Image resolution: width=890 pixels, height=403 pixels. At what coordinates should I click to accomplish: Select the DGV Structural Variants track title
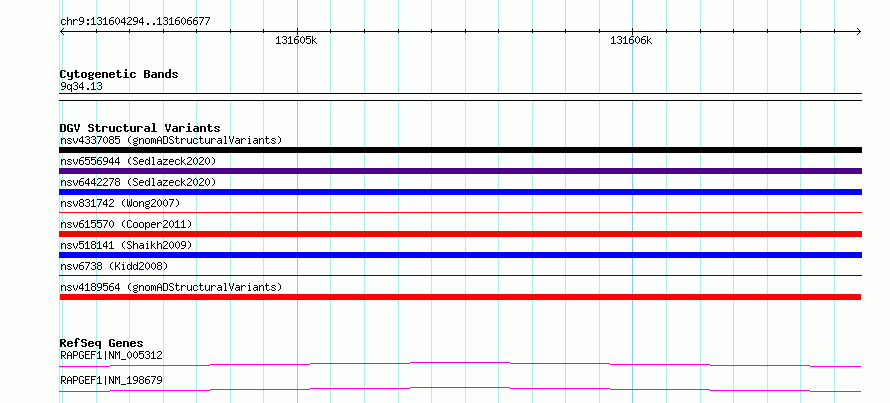coord(140,128)
